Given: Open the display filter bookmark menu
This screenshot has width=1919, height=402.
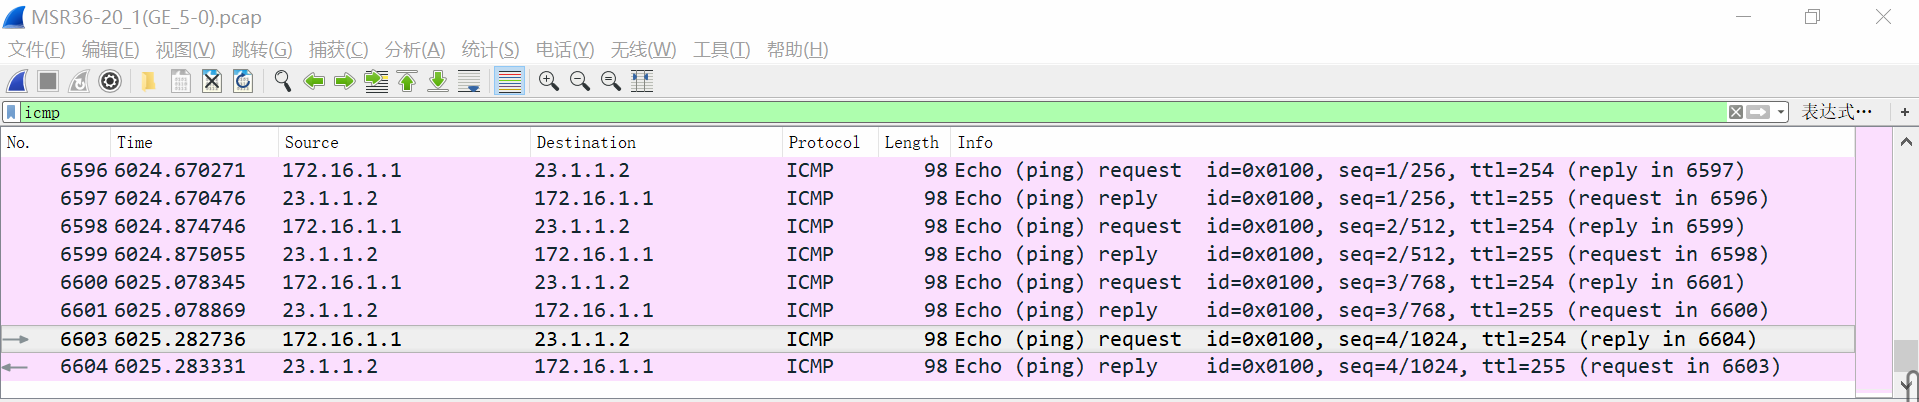Looking at the screenshot, I should tap(11, 112).
